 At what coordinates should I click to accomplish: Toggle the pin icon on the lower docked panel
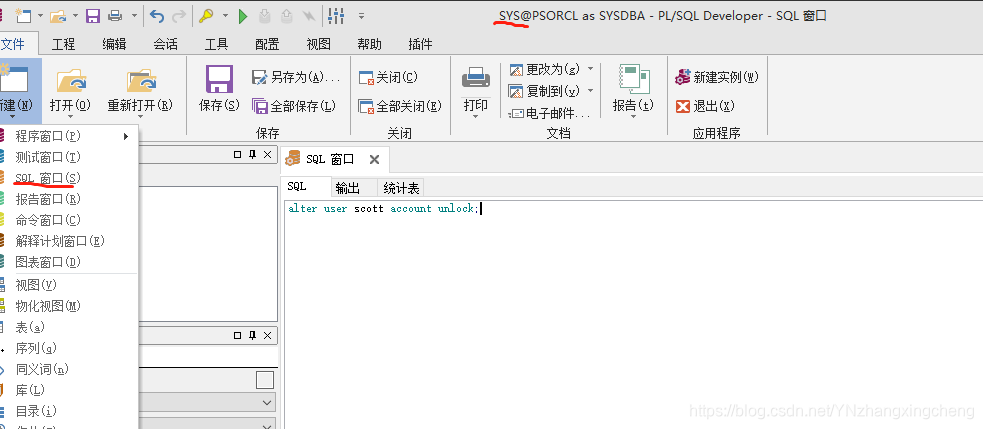click(x=253, y=336)
